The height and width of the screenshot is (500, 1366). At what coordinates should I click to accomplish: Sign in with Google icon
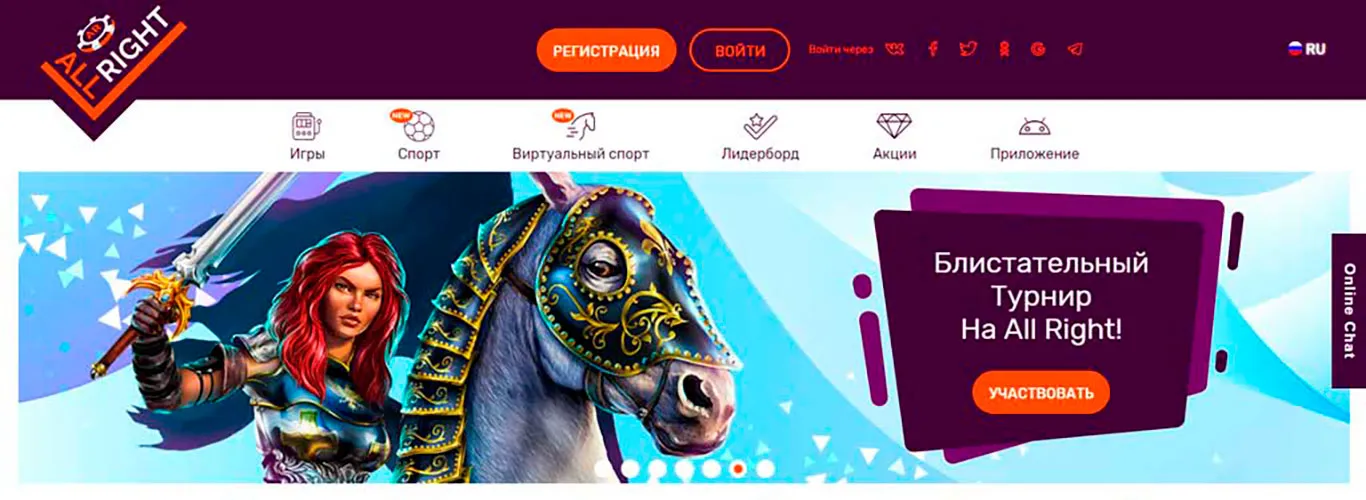click(x=1038, y=49)
